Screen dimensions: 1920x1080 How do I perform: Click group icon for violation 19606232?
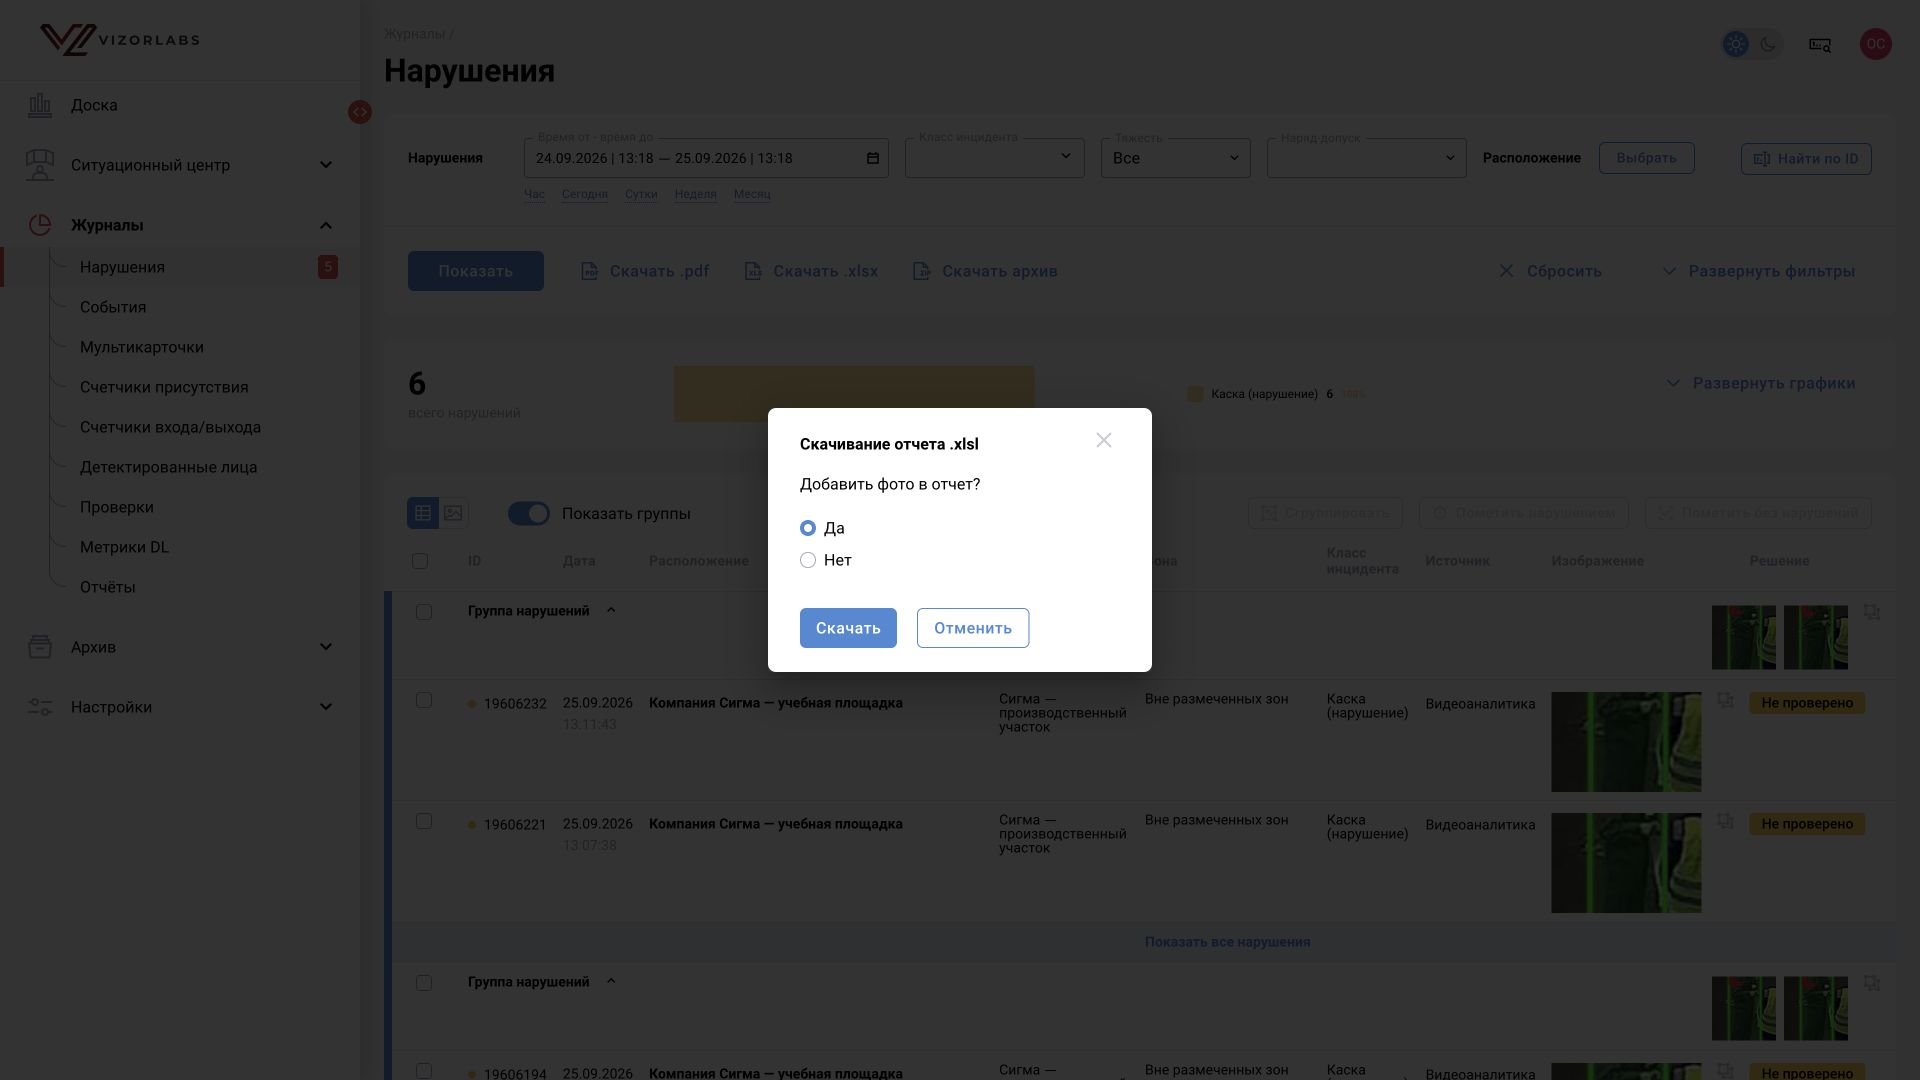[x=1726, y=700]
